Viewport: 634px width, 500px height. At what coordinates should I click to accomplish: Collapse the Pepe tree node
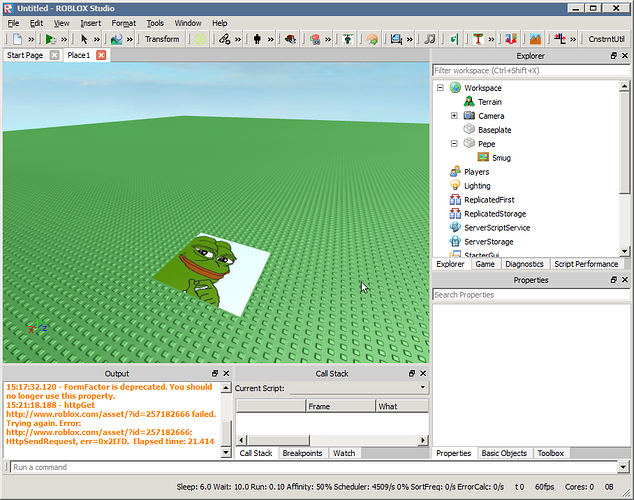tap(454, 143)
